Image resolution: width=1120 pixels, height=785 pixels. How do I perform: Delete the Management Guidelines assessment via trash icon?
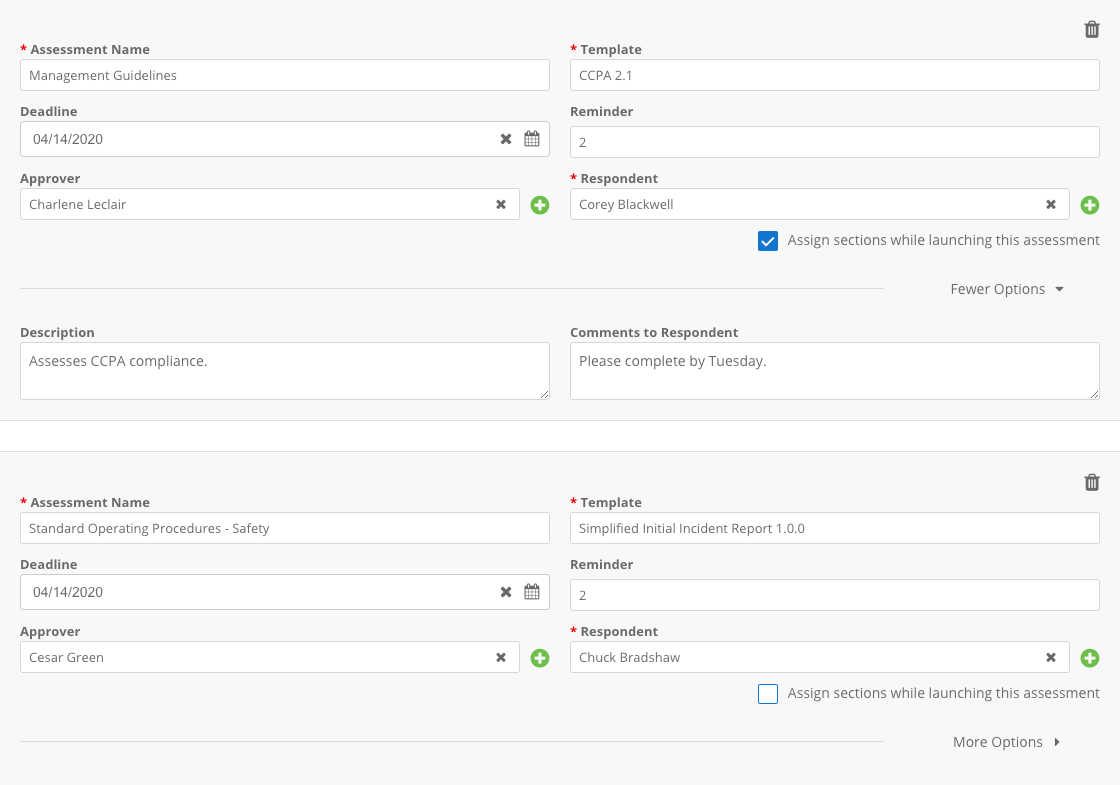1091,29
